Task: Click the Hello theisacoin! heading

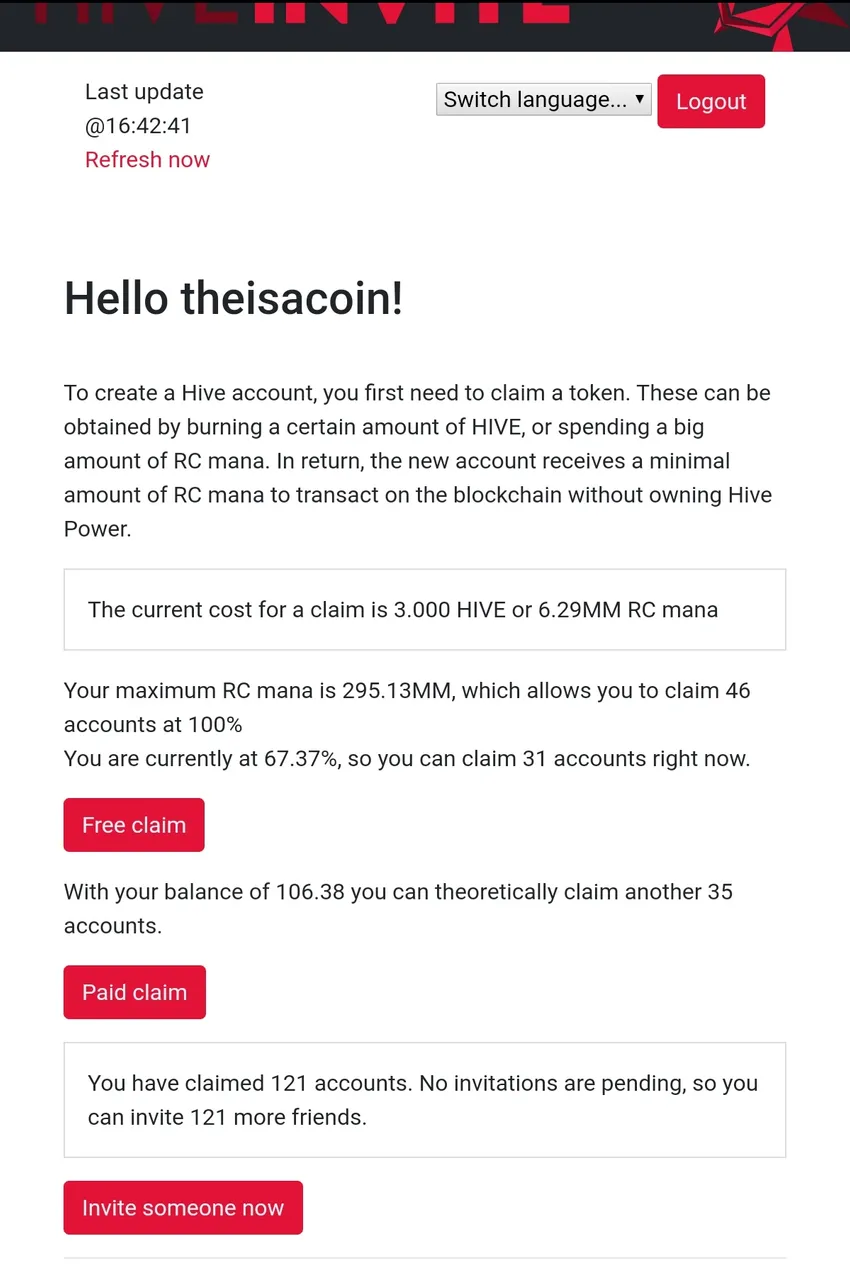Action: (x=234, y=298)
